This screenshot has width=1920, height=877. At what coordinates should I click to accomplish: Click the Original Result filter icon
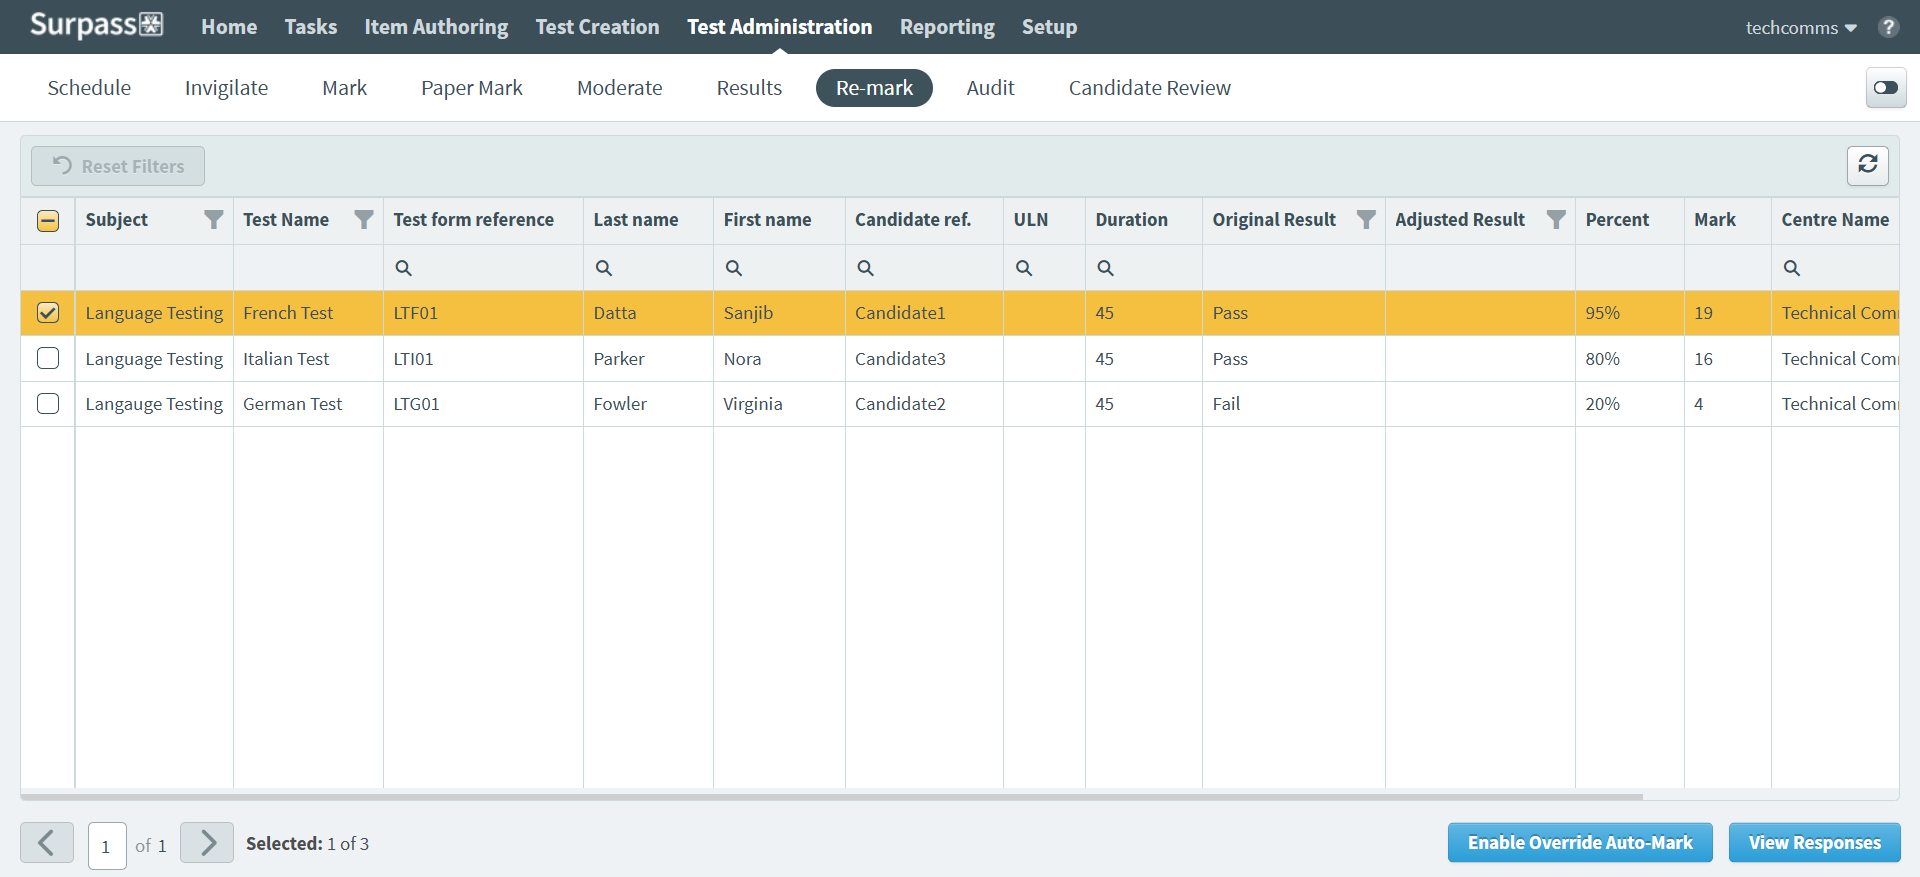1366,220
